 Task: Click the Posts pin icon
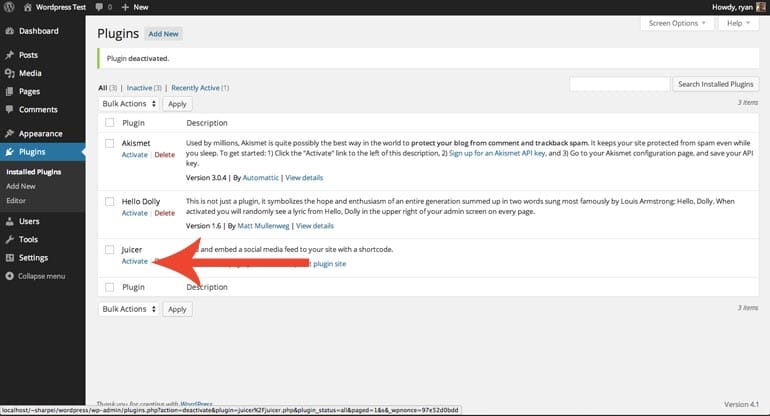pyautogui.click(x=9, y=55)
